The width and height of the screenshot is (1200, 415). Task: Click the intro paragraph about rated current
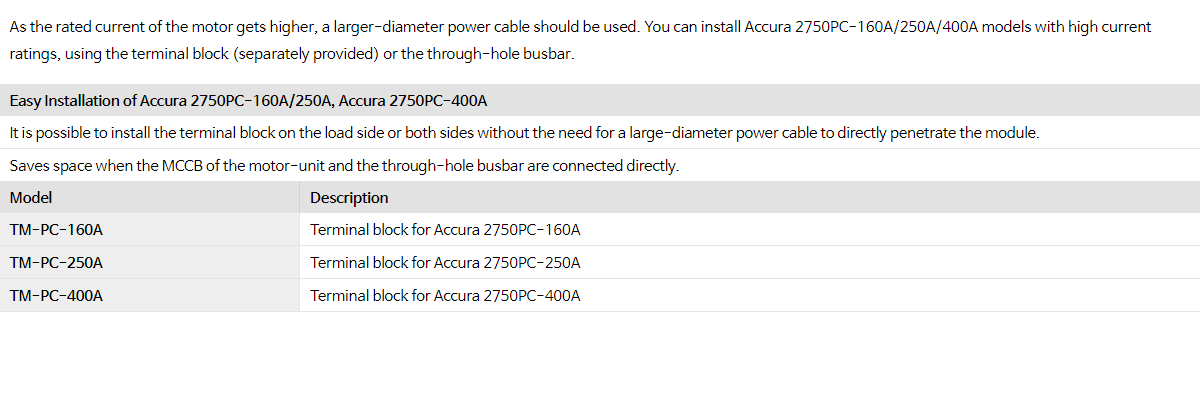tap(580, 40)
